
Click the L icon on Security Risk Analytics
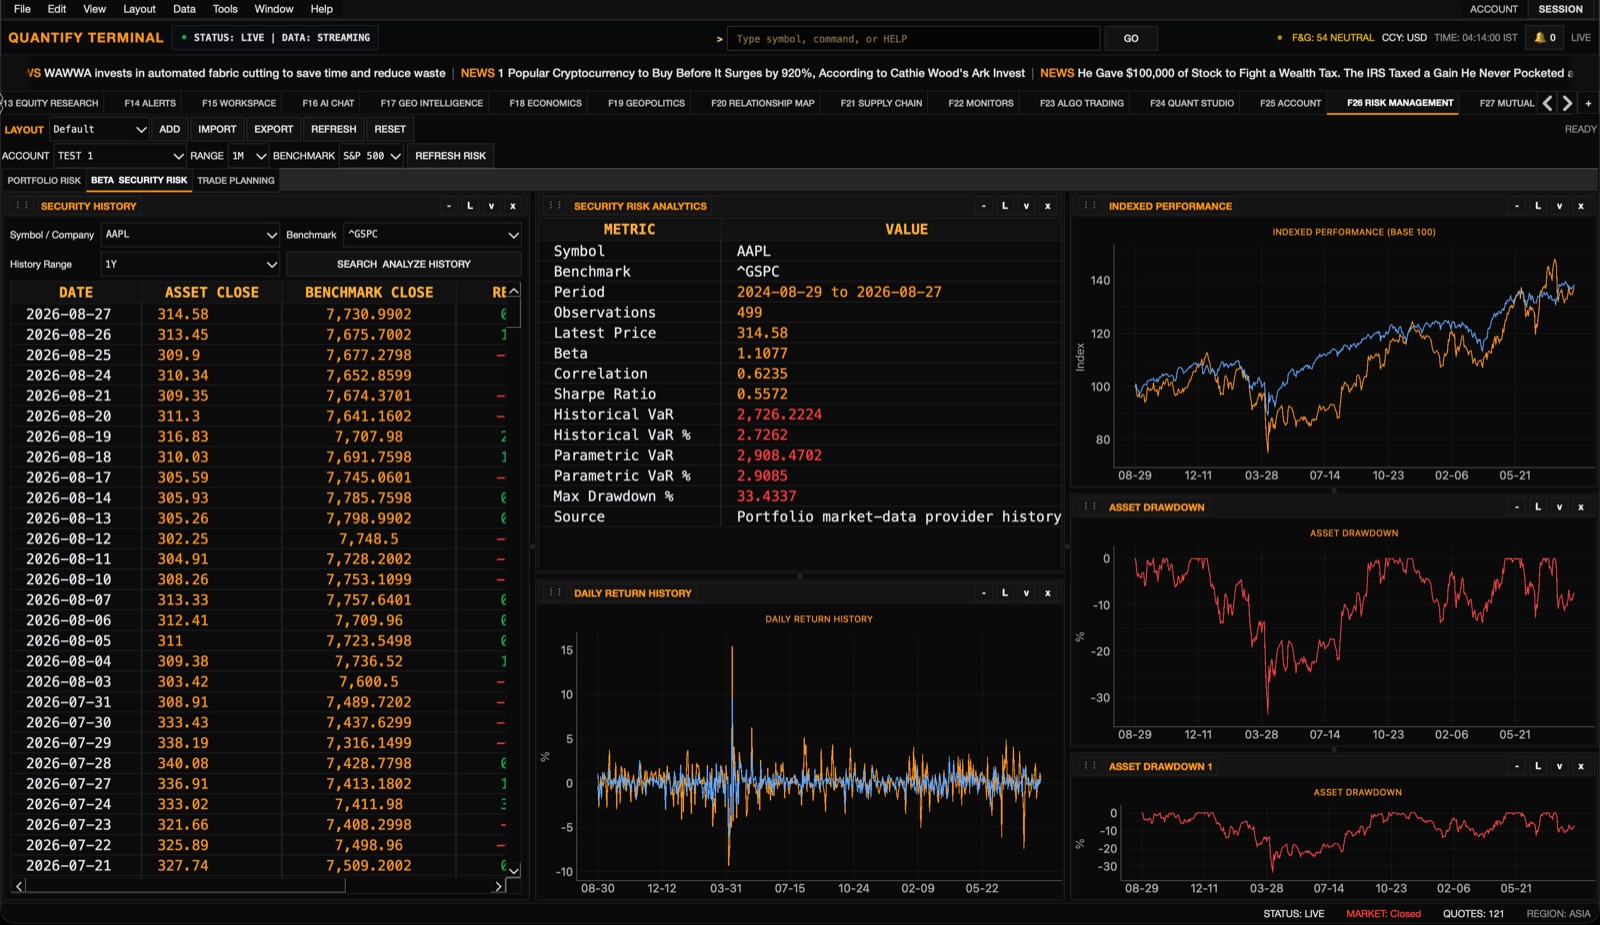point(1005,206)
